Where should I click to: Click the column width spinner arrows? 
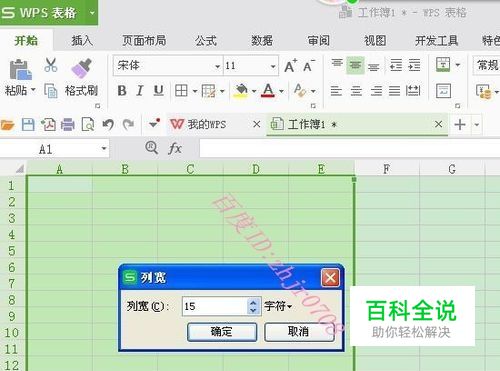tap(253, 306)
